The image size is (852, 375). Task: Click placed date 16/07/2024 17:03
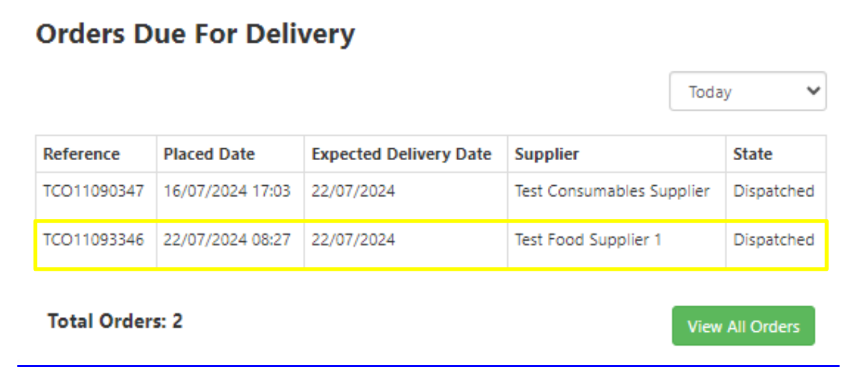[x=227, y=191]
